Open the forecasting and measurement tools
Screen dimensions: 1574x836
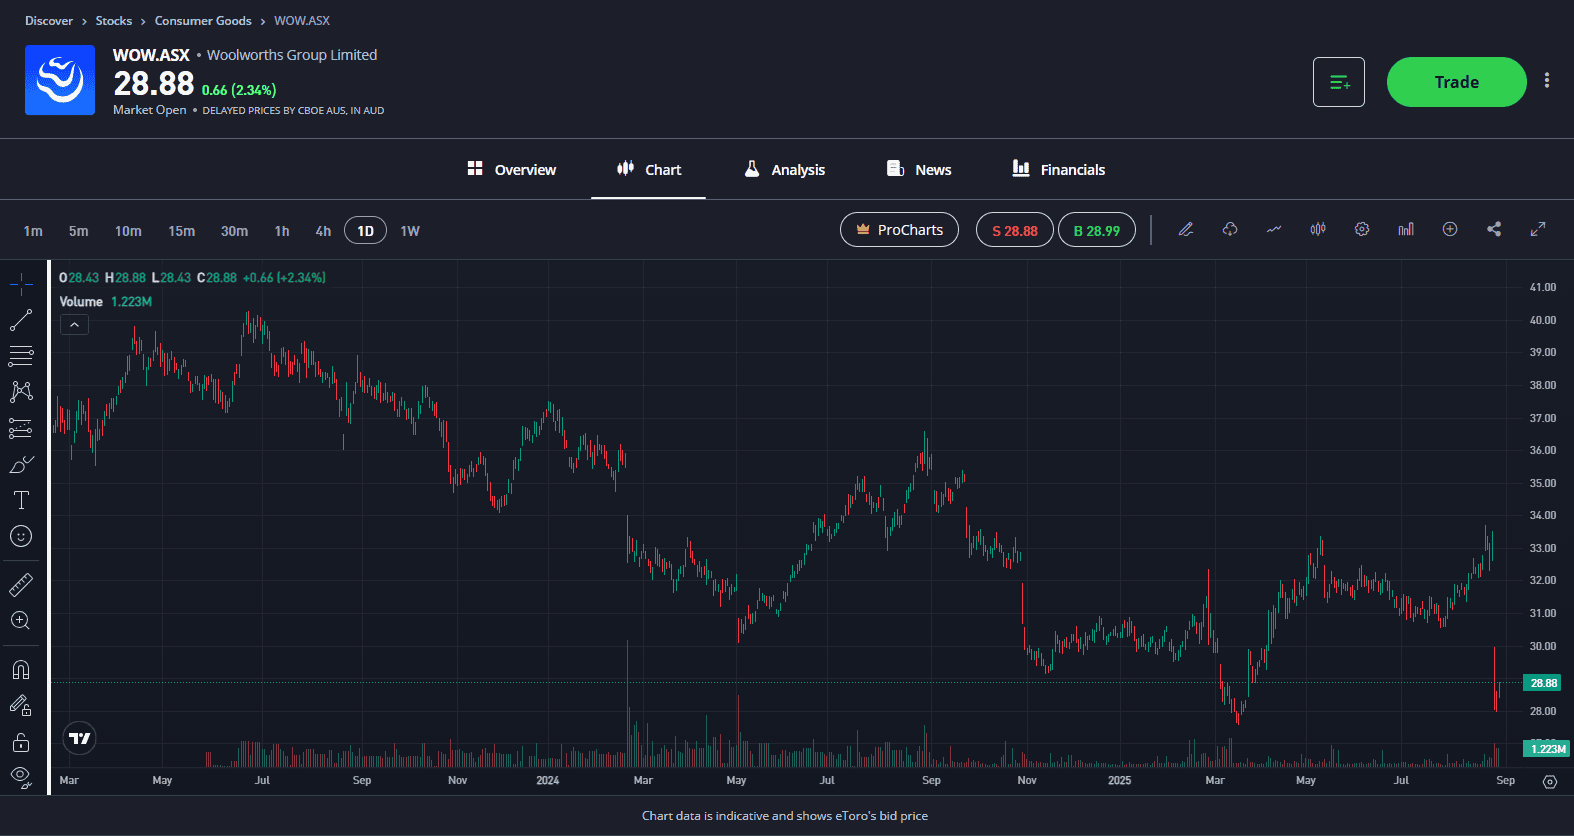coord(21,428)
